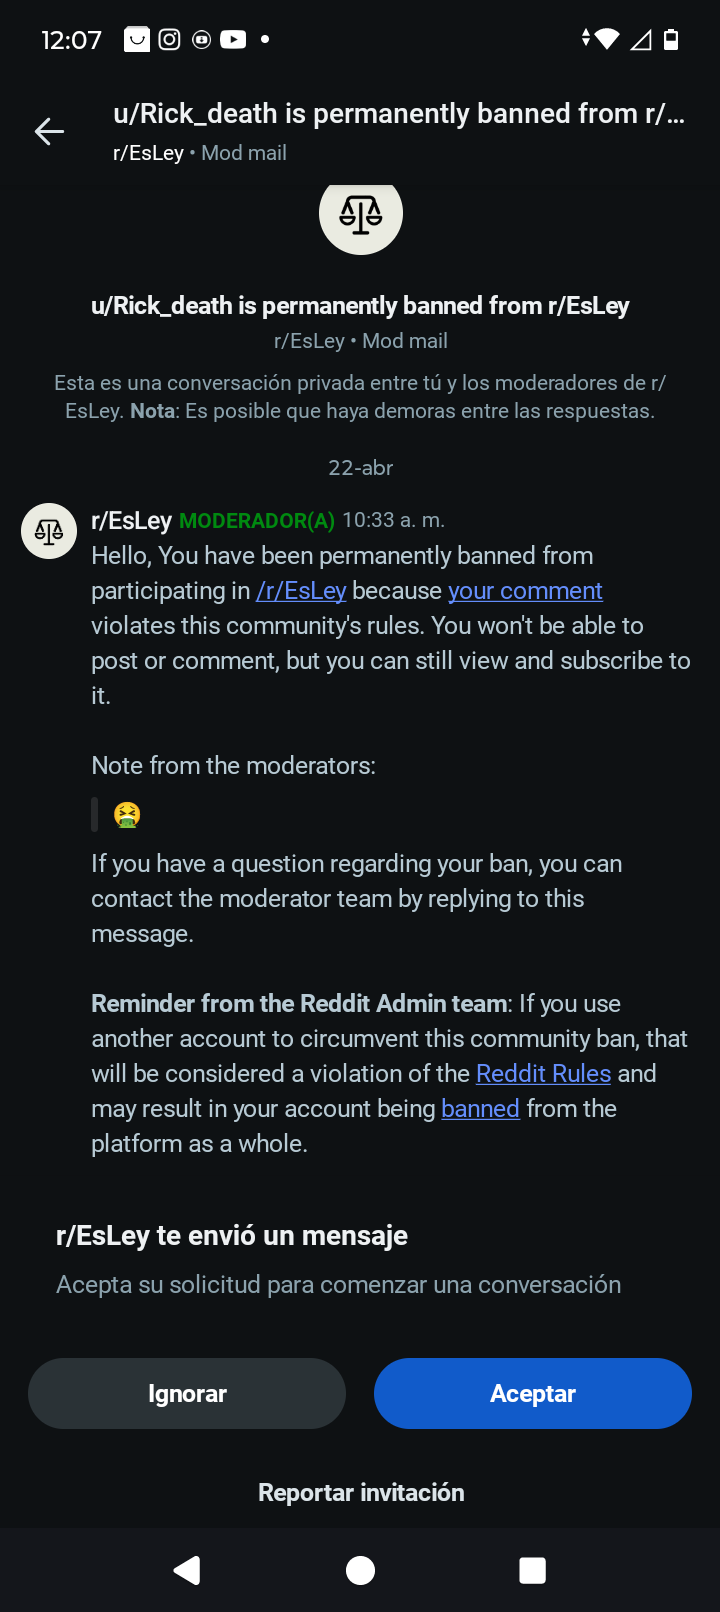Image resolution: width=720 pixels, height=1612 pixels.
Task: Tap the truncated ban title in header
Action: point(399,114)
